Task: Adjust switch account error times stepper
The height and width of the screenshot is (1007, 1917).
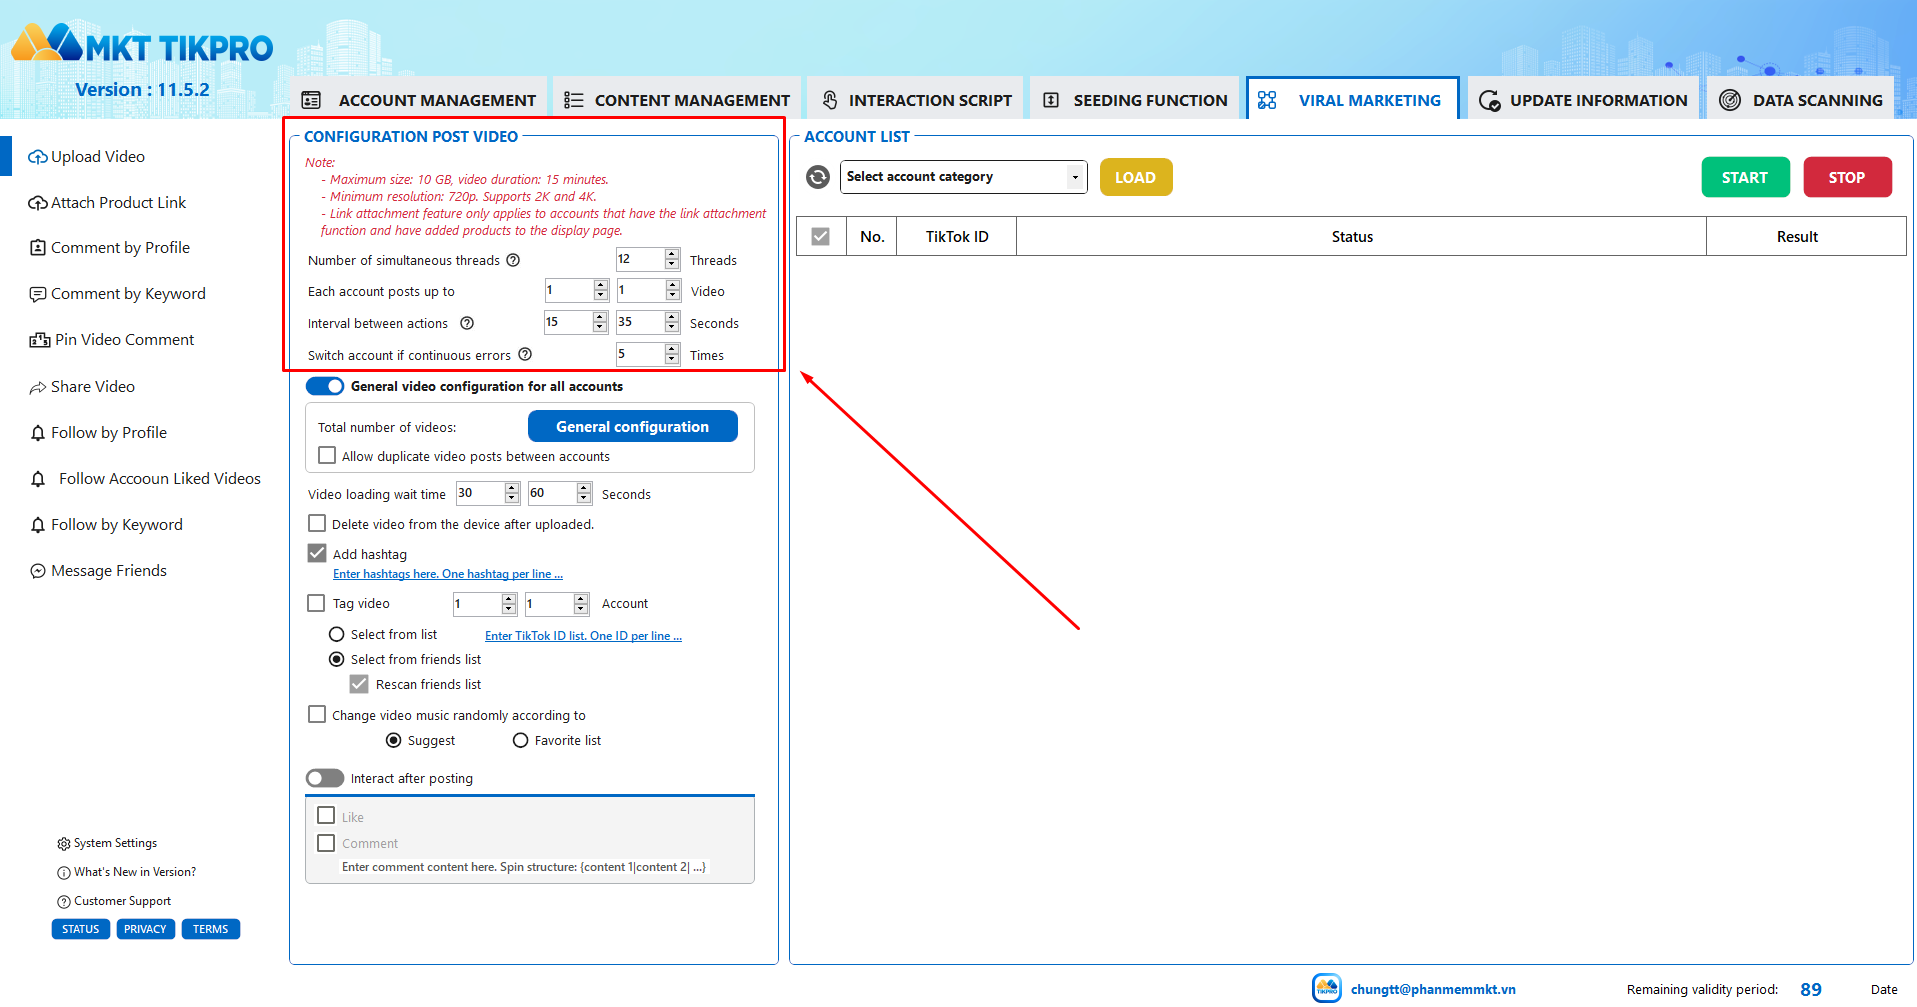Action: point(672,354)
